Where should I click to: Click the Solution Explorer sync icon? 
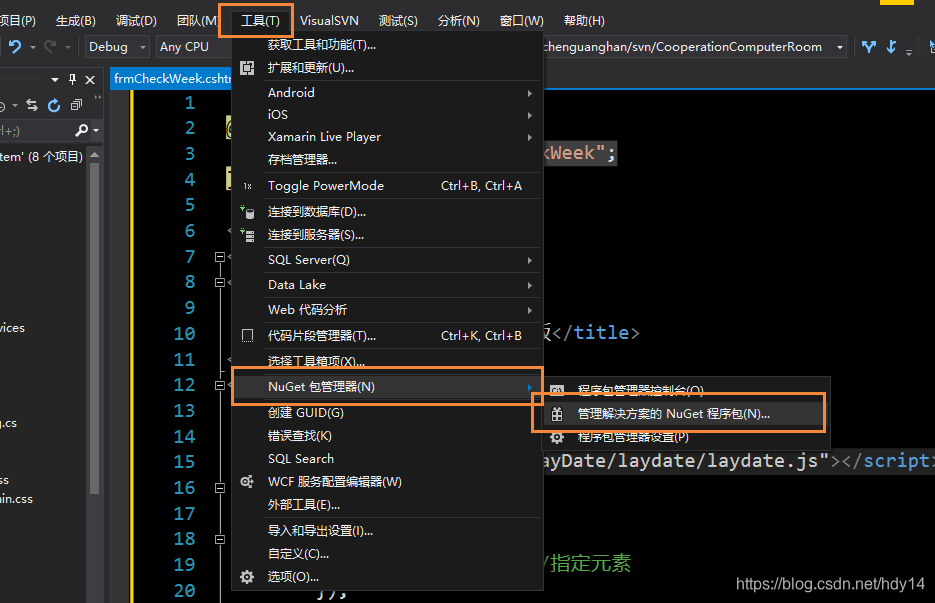(x=32, y=106)
